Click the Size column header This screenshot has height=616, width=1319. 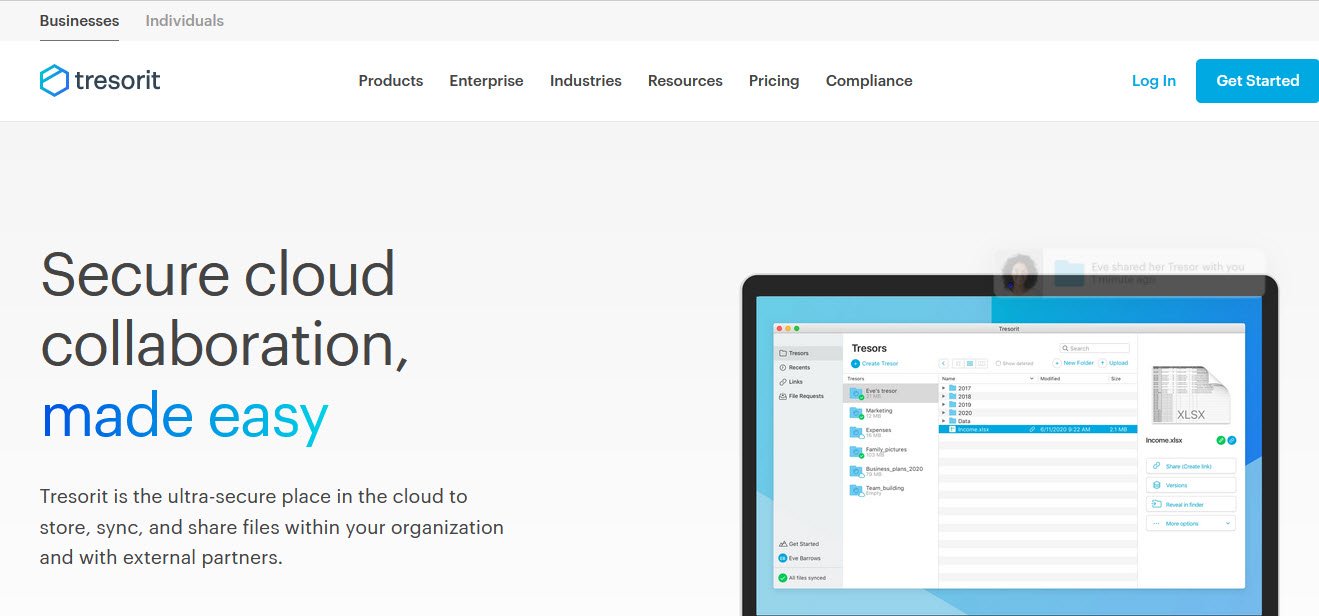(x=1116, y=379)
